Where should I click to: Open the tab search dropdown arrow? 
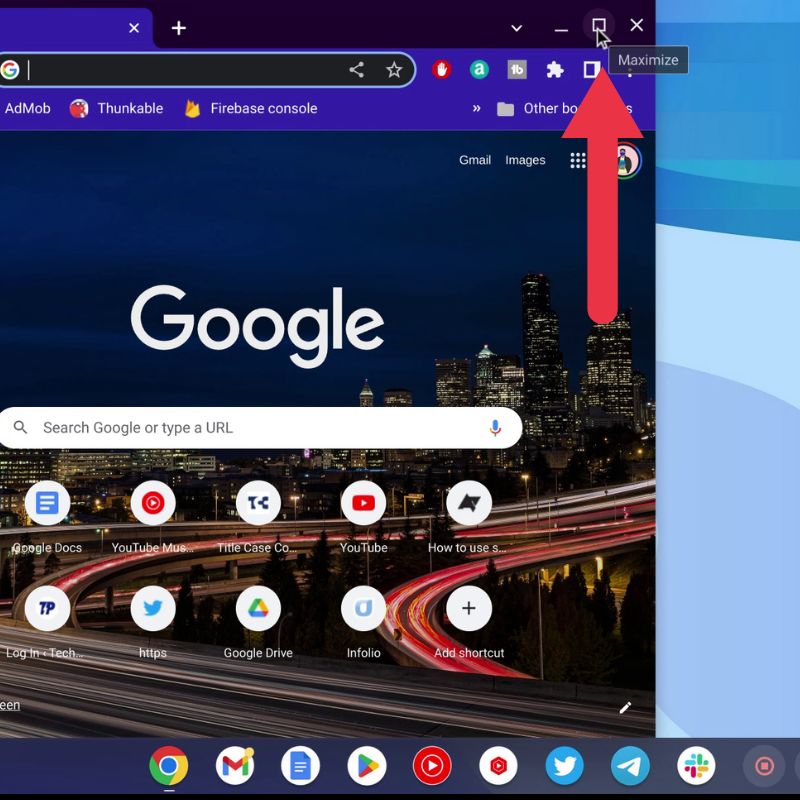point(516,28)
